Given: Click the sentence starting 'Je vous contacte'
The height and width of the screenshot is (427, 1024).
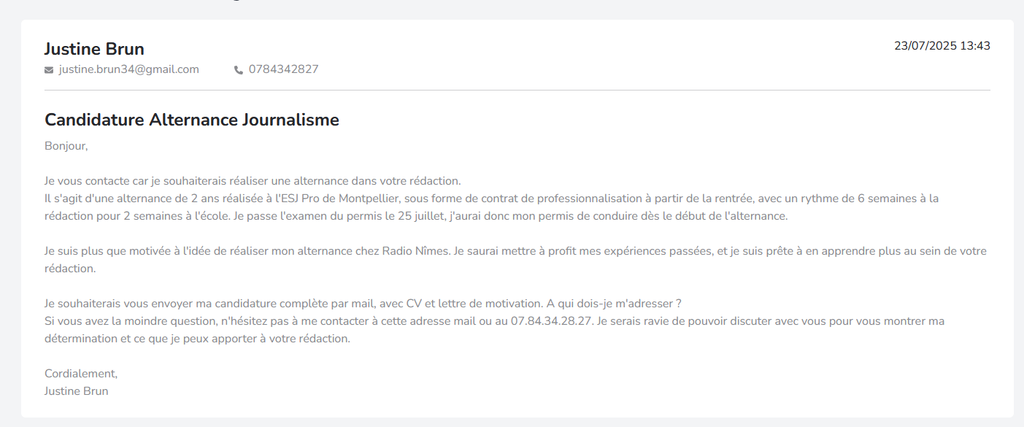Looking at the screenshot, I should coord(252,181).
